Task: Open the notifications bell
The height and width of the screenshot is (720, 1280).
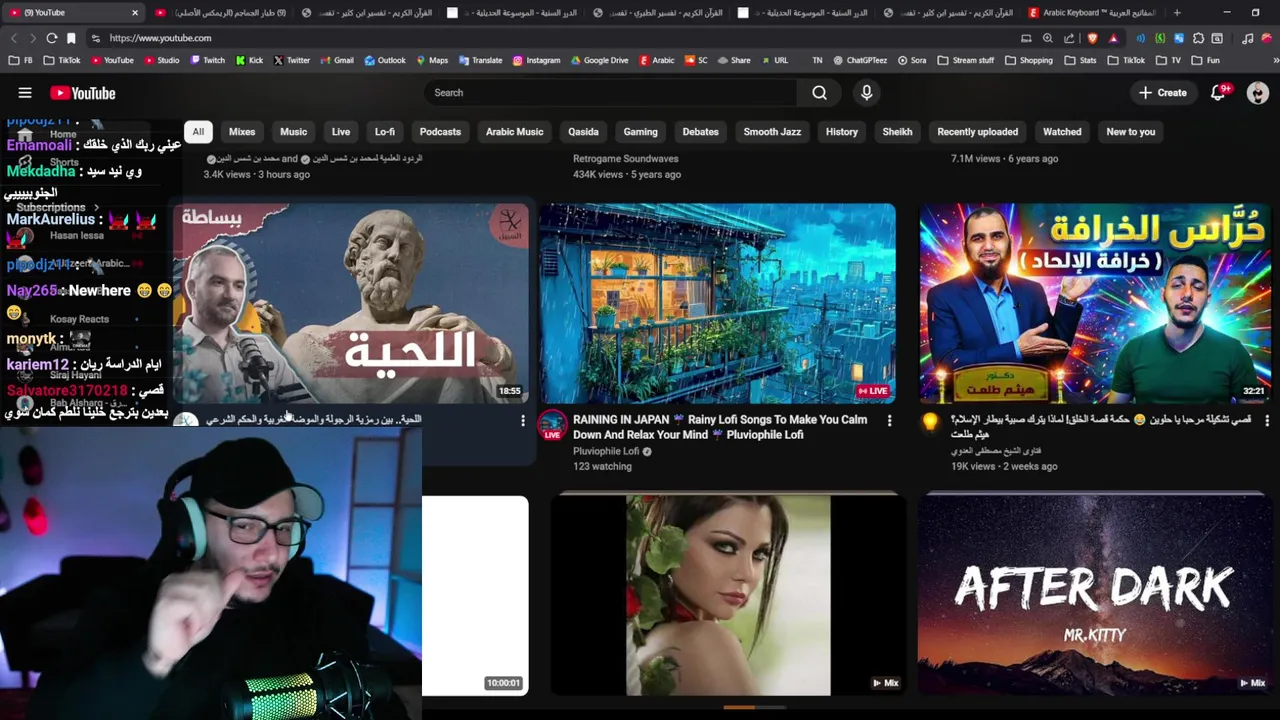Action: pyautogui.click(x=1218, y=93)
